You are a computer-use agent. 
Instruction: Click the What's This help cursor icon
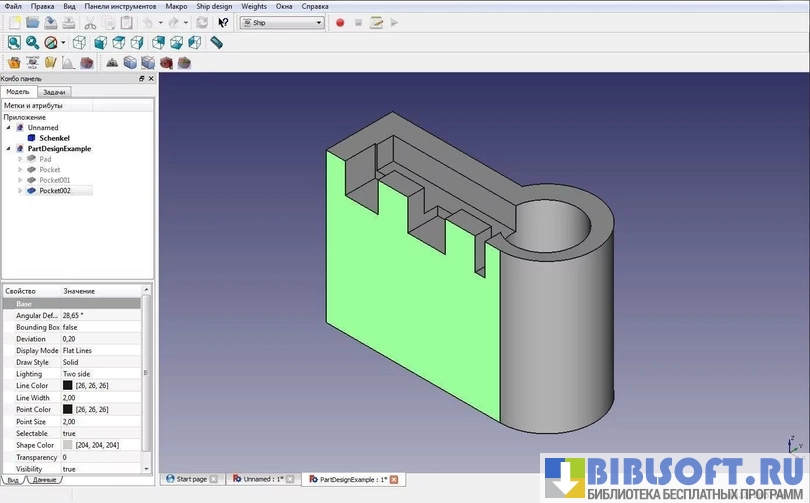223,22
